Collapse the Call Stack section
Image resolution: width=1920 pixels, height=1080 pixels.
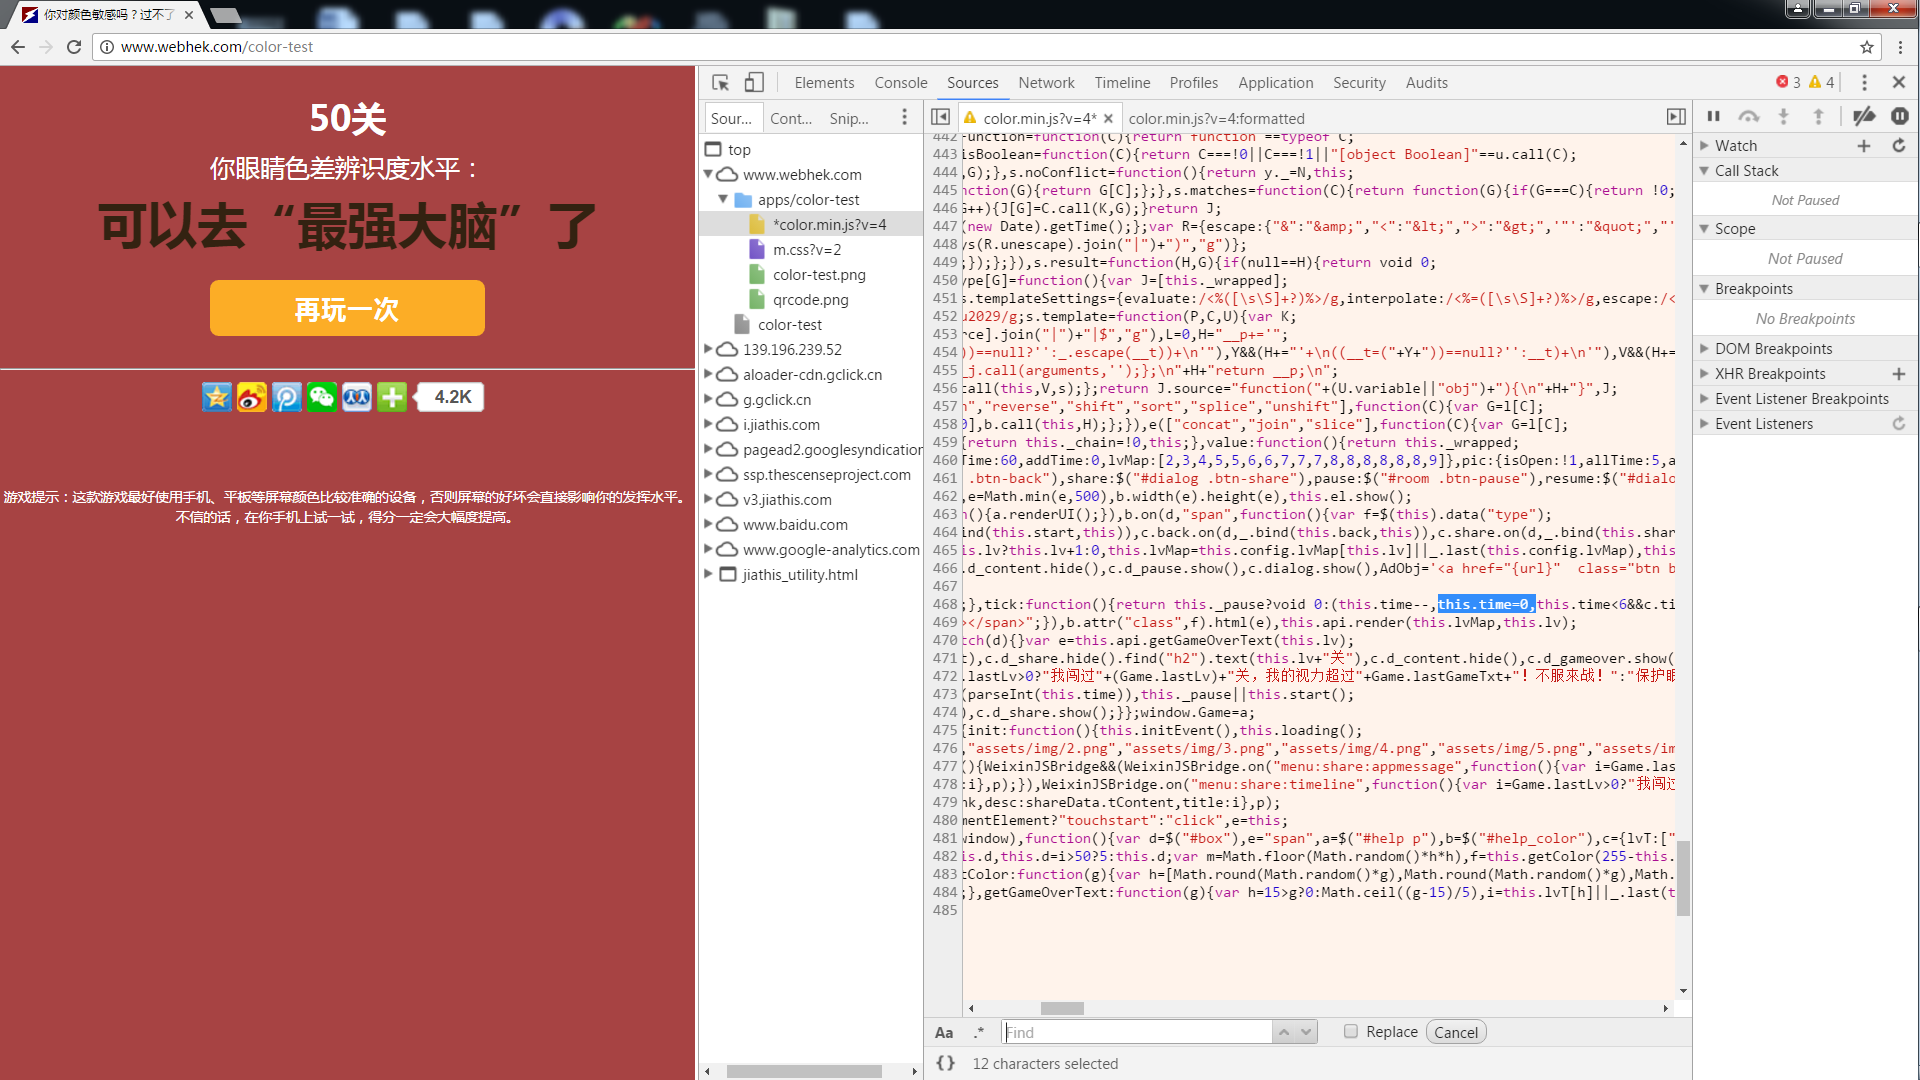click(x=1704, y=171)
